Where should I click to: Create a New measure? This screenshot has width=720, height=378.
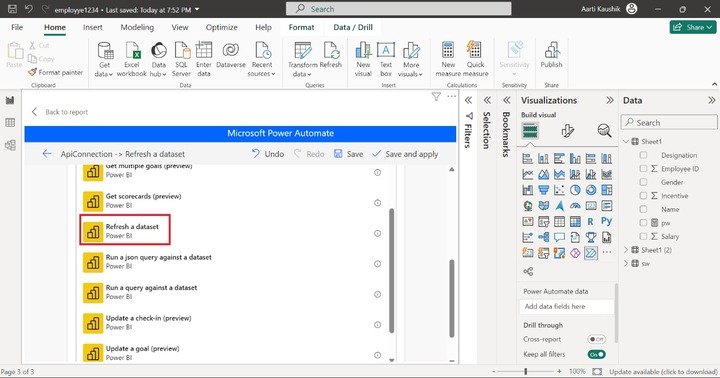(x=448, y=59)
